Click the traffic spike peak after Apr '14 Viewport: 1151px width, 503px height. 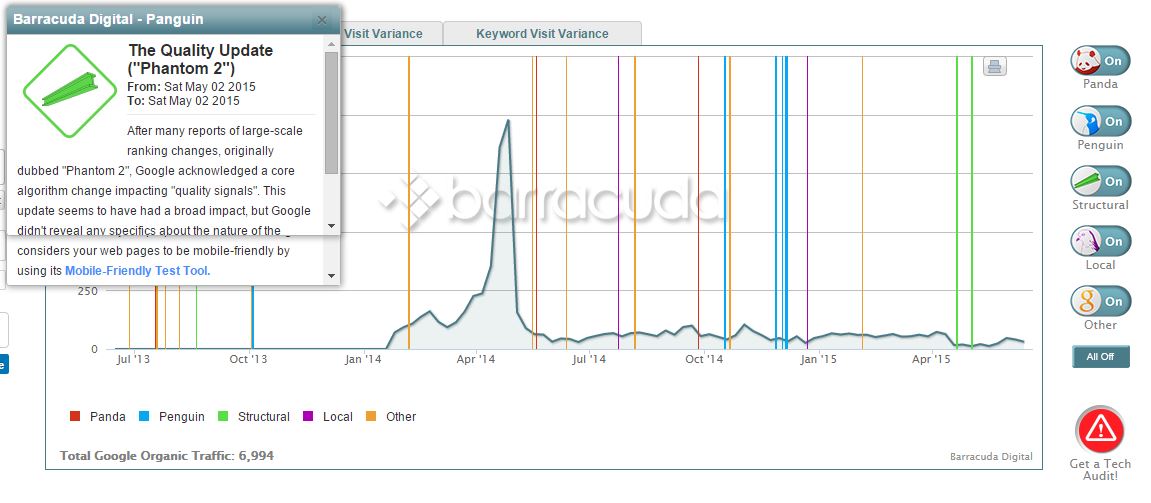(508, 120)
